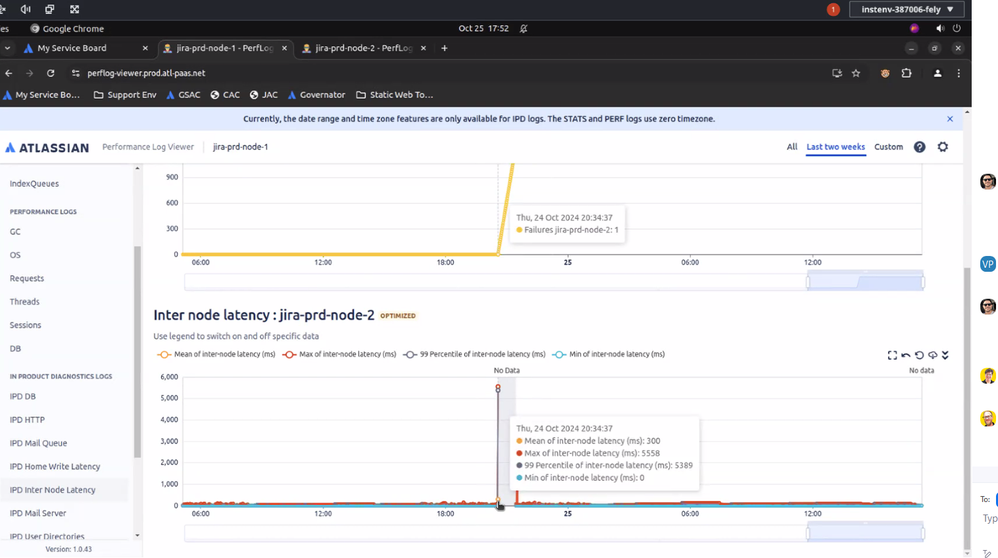
Task: Click the zoom undo arrow icon
Action: [x=906, y=355]
